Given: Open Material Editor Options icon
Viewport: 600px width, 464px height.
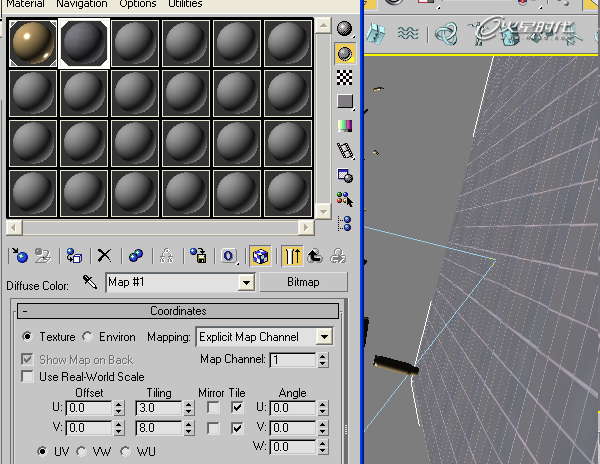Looking at the screenshot, I should coord(345,176).
